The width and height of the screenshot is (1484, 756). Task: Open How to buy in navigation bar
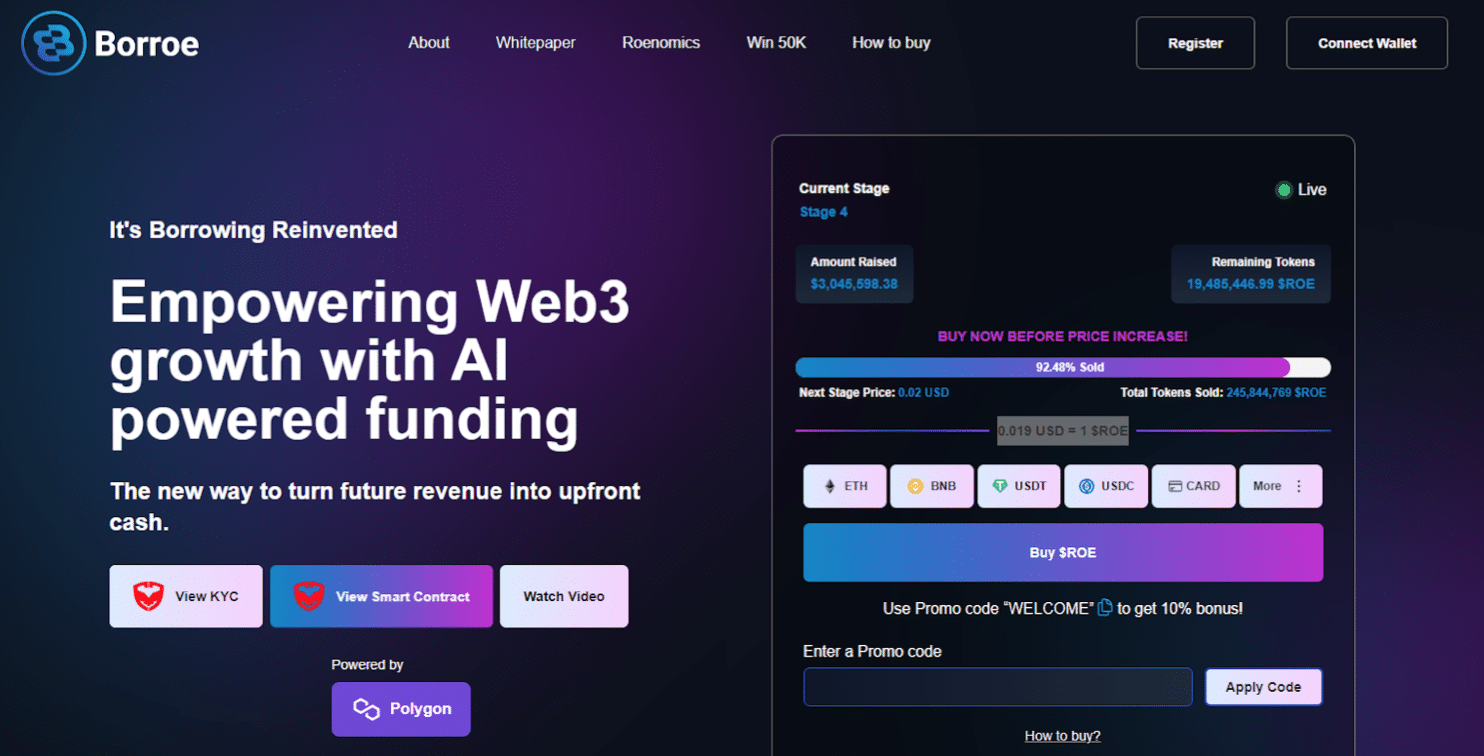(891, 43)
